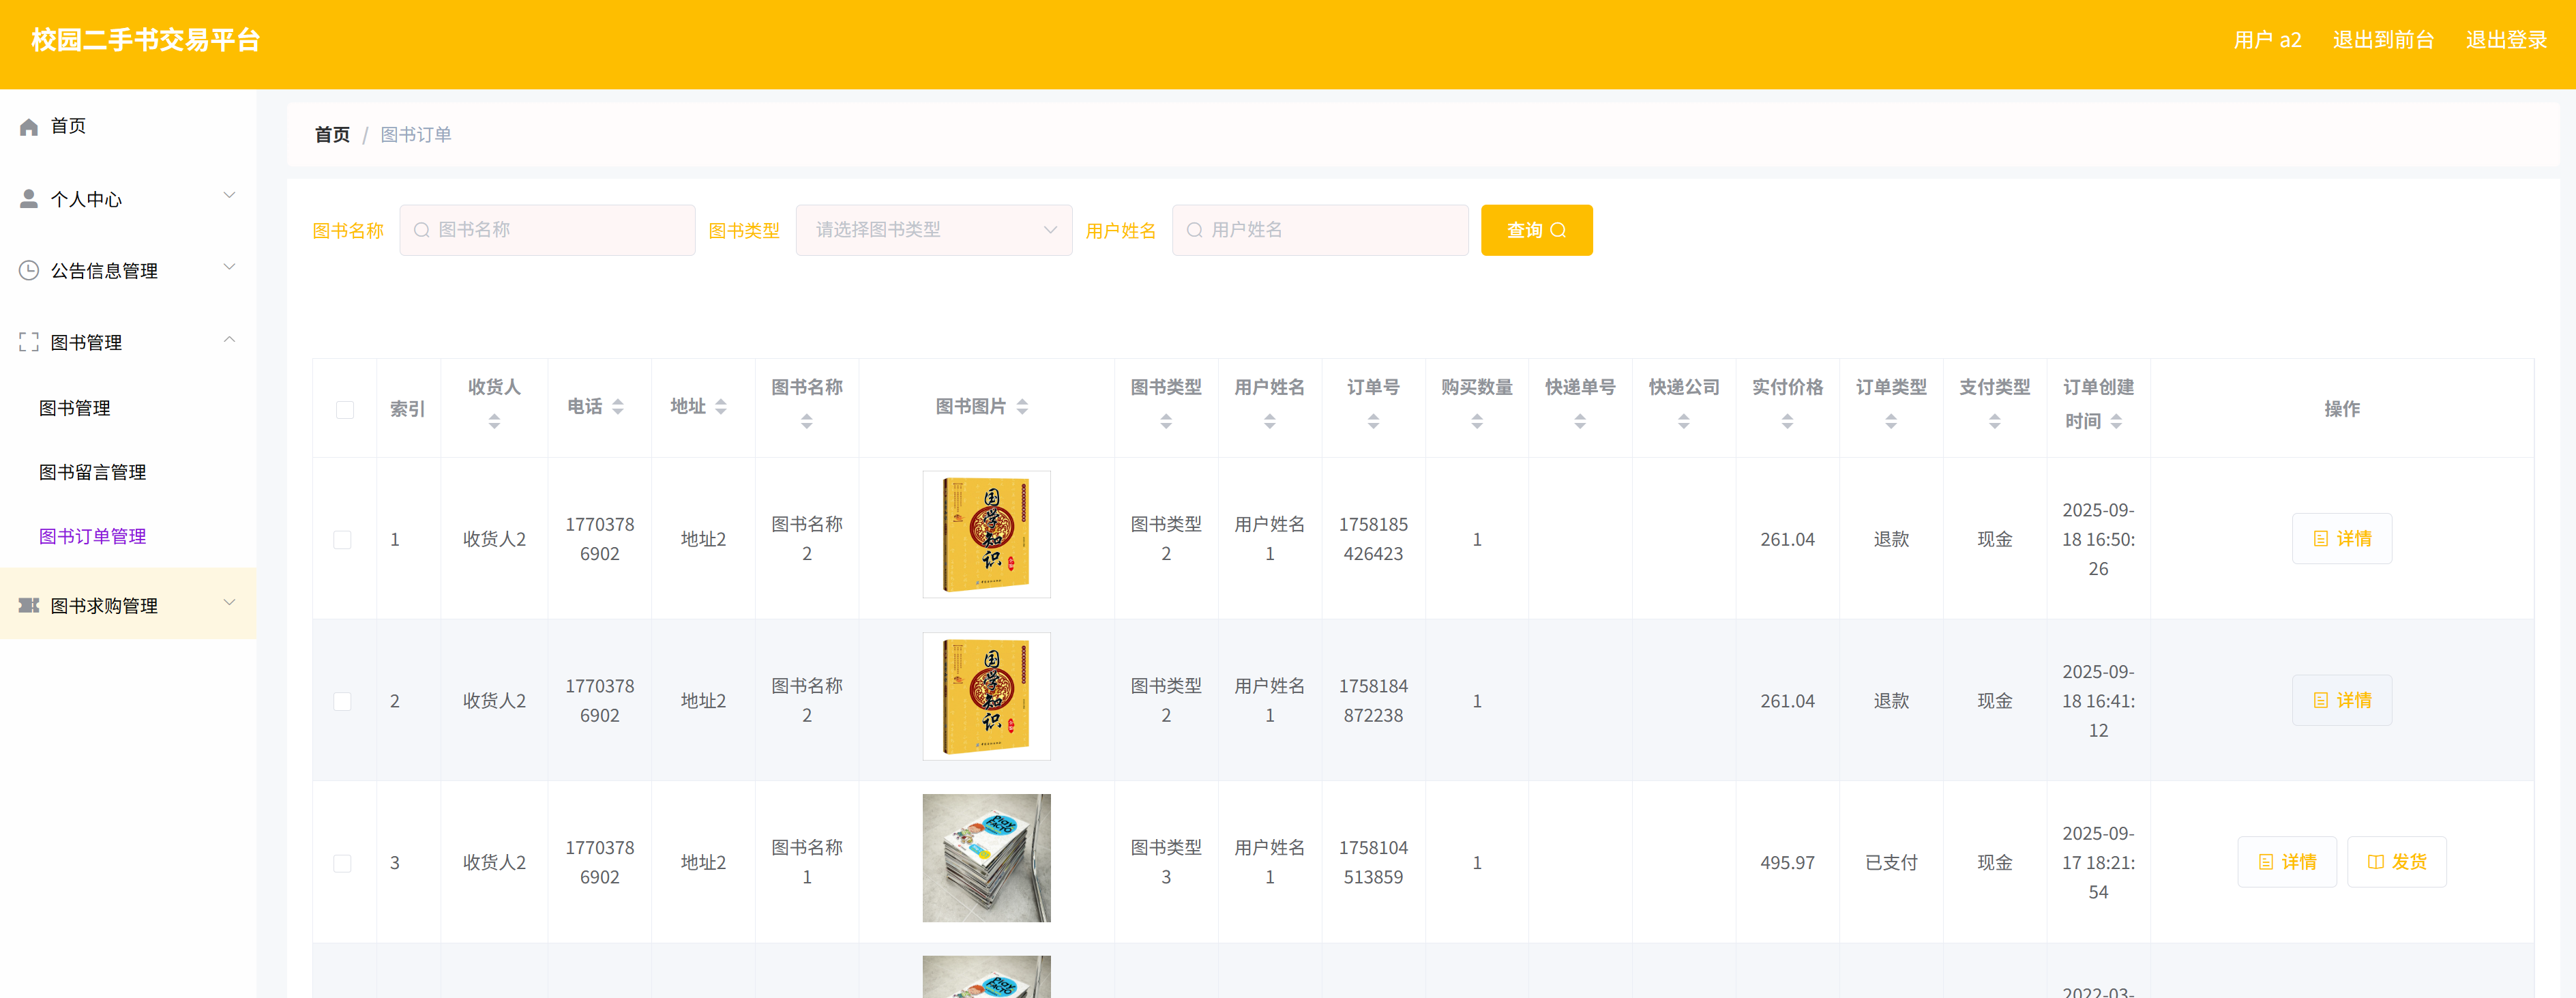Sort by 电话 column arrows
The height and width of the screenshot is (998, 2576).
(618, 407)
